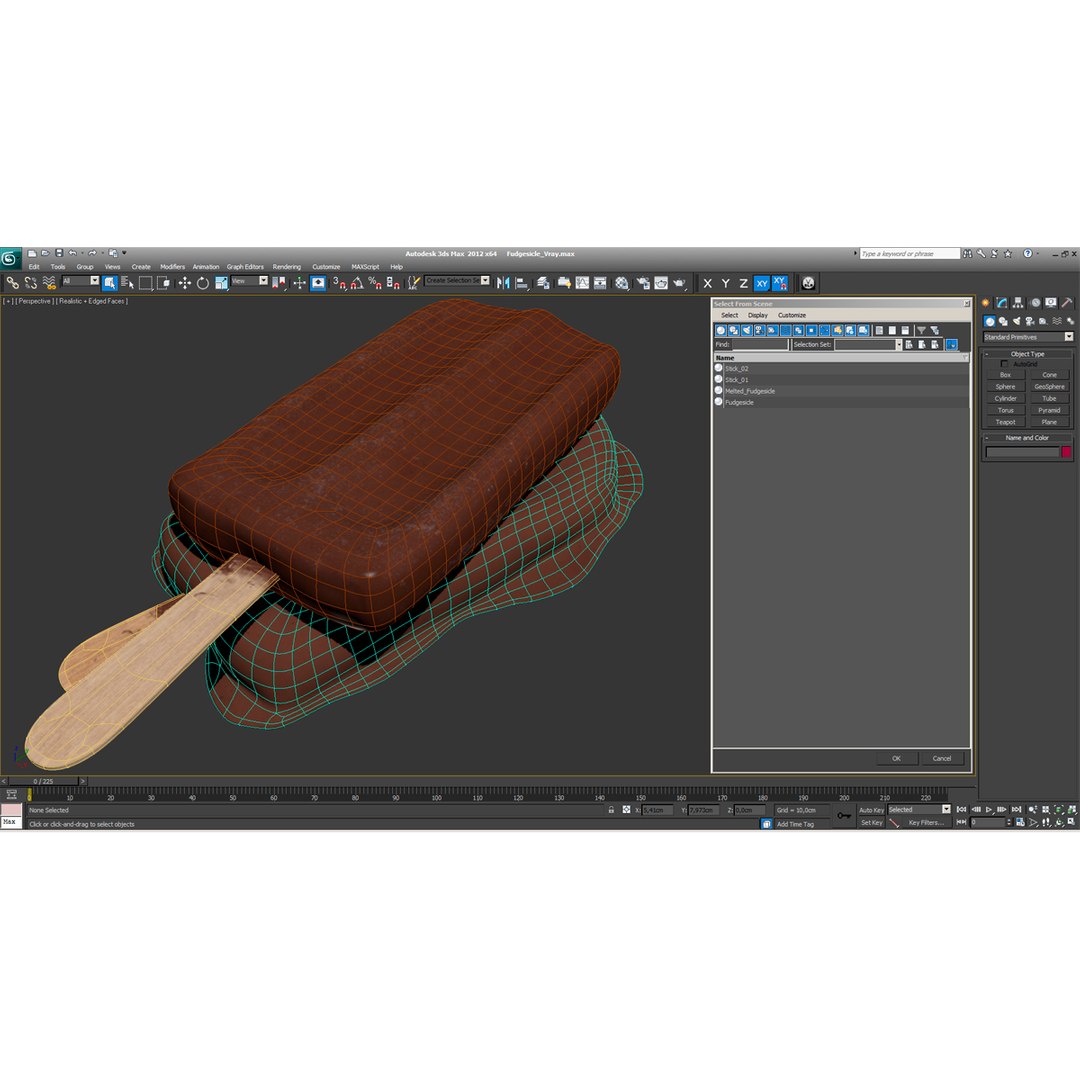Open the Reference Coordinate System 'View' dropdown
The image size is (1080, 1080).
tap(249, 280)
